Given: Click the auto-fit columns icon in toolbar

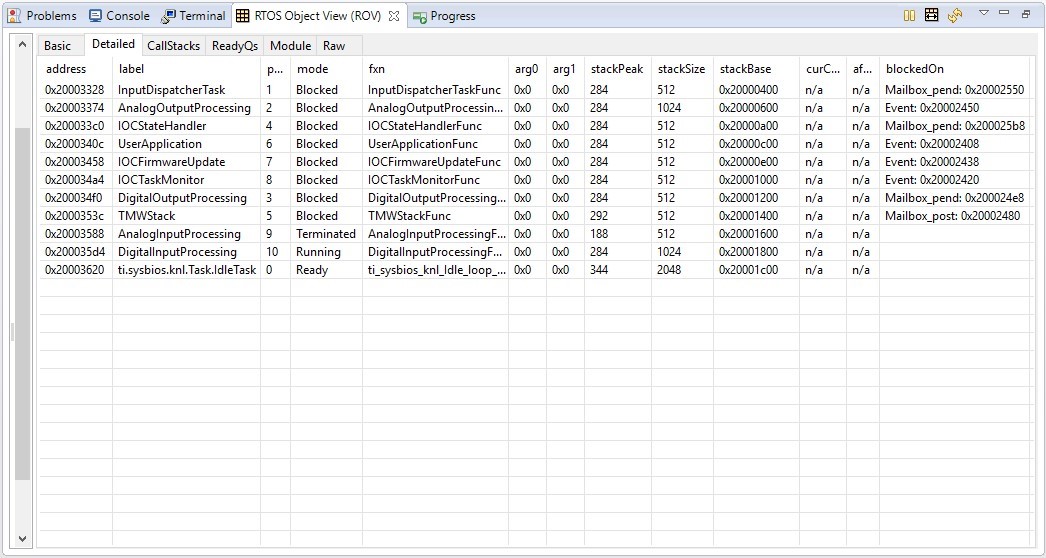Looking at the screenshot, I should pos(932,15).
